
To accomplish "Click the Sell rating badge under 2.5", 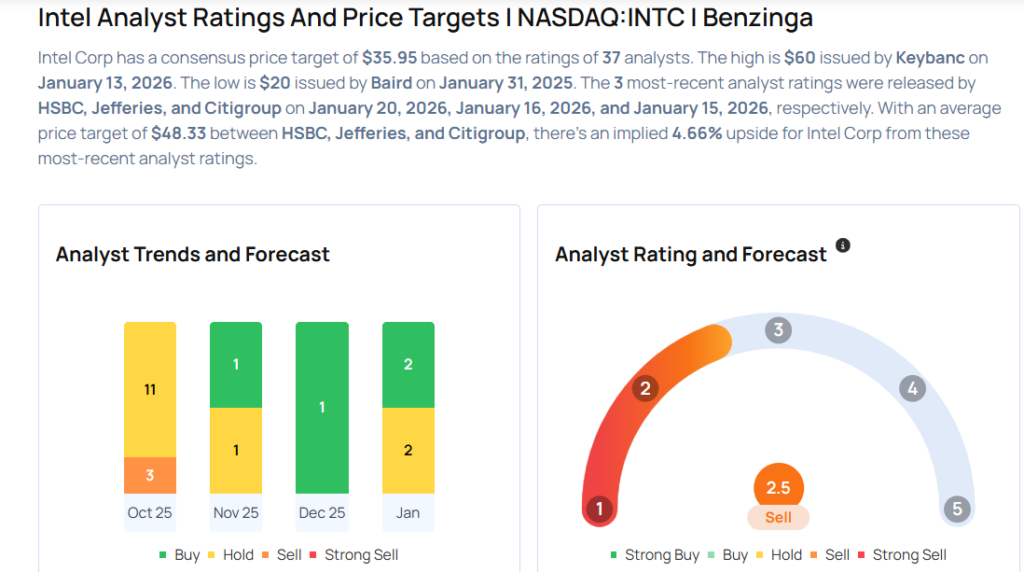I will coord(778,517).
